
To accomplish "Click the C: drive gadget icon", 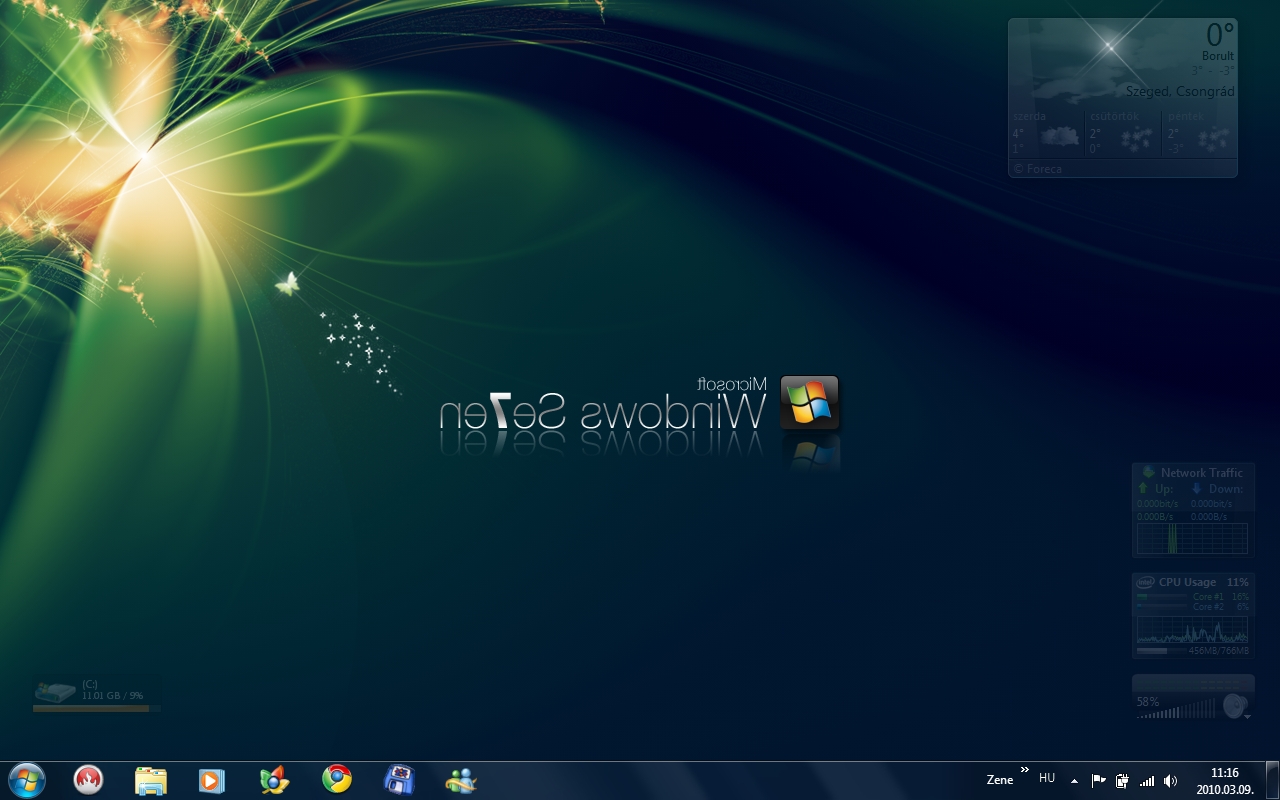I will pyautogui.click(x=55, y=691).
